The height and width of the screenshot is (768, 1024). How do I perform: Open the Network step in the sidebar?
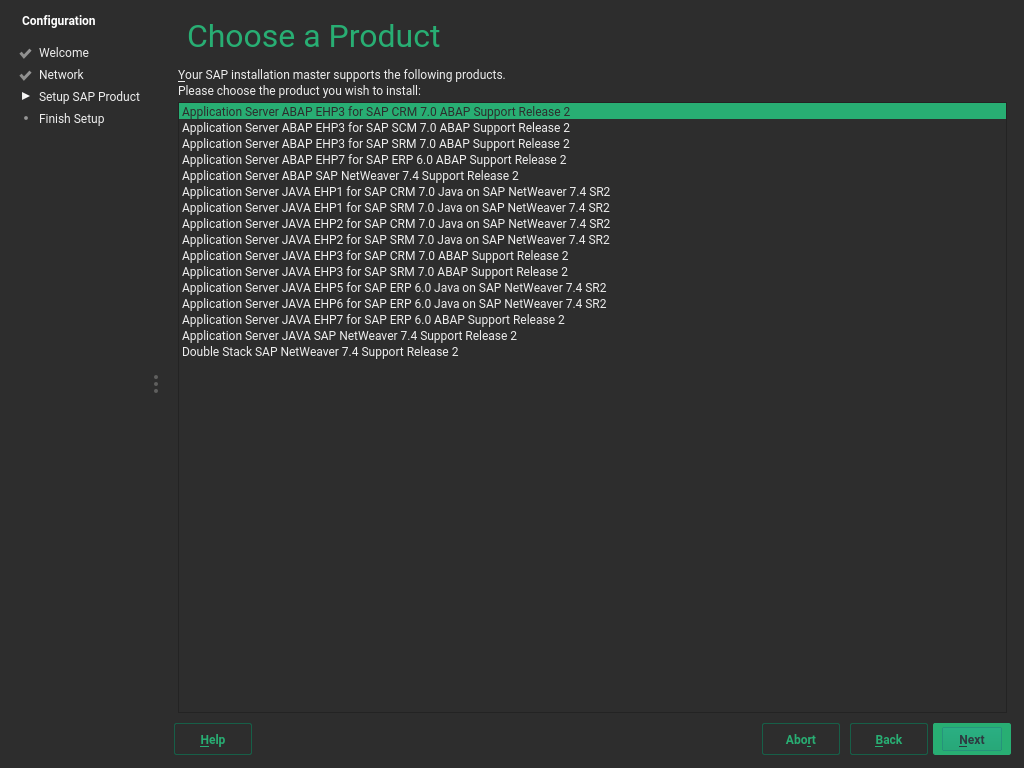pos(61,74)
